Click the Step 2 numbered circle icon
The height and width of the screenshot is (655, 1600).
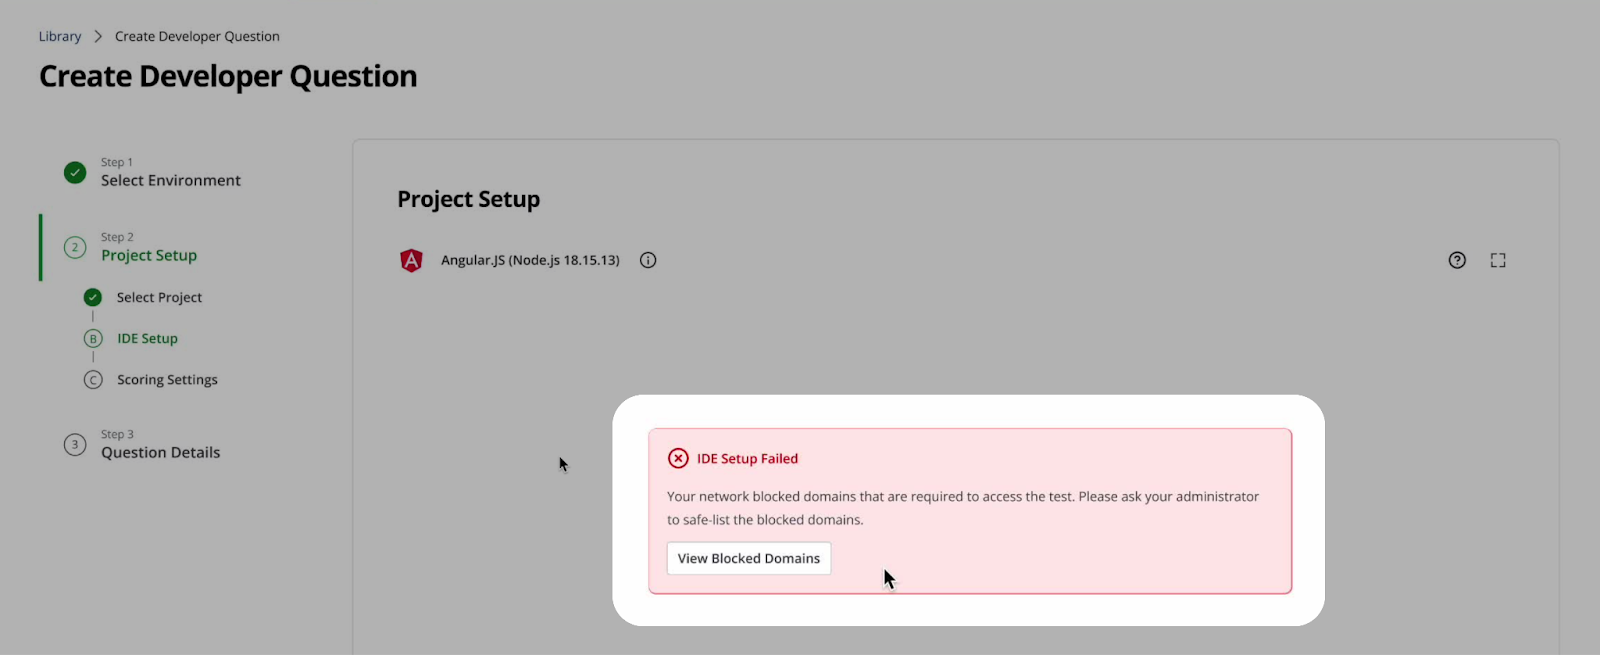click(75, 247)
